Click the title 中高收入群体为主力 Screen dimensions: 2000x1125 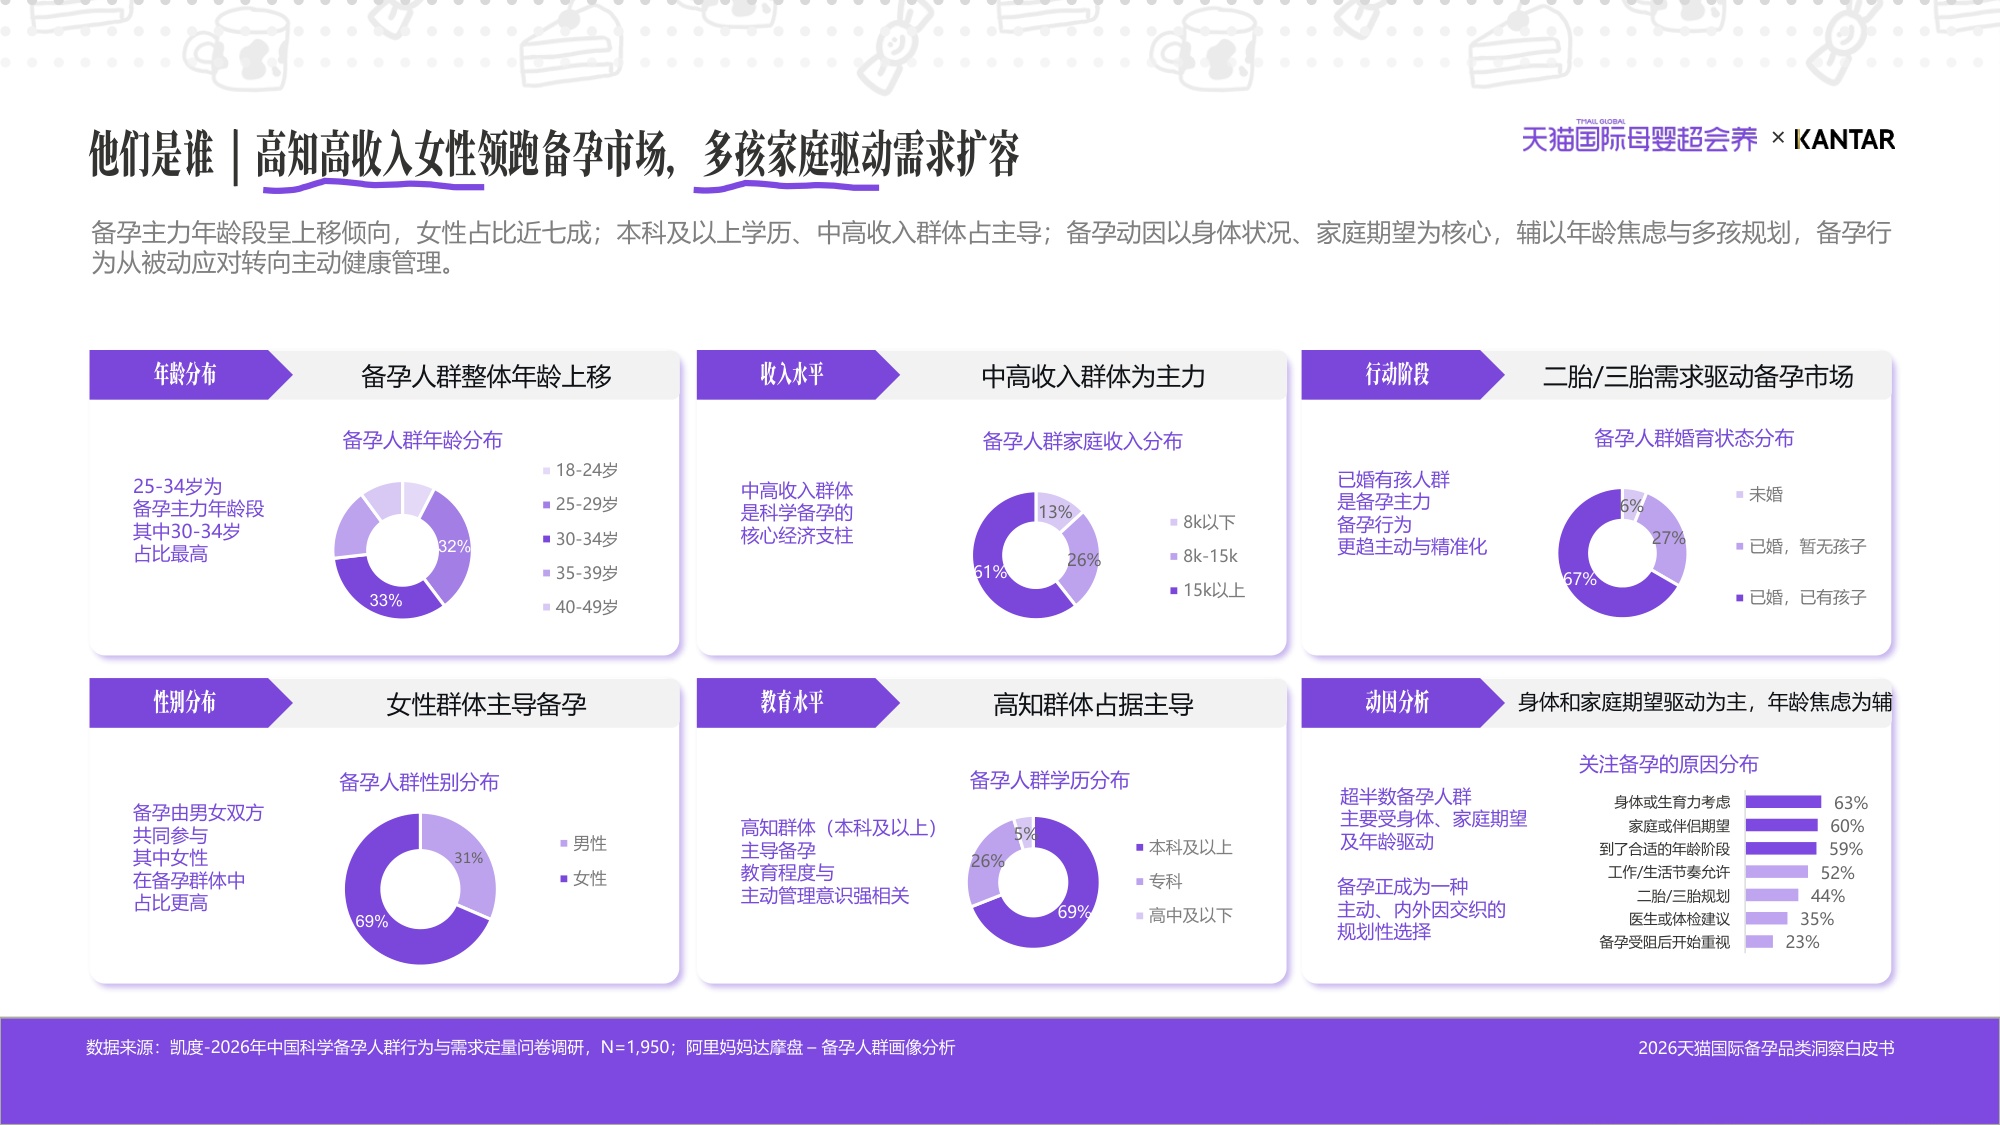[1093, 376]
